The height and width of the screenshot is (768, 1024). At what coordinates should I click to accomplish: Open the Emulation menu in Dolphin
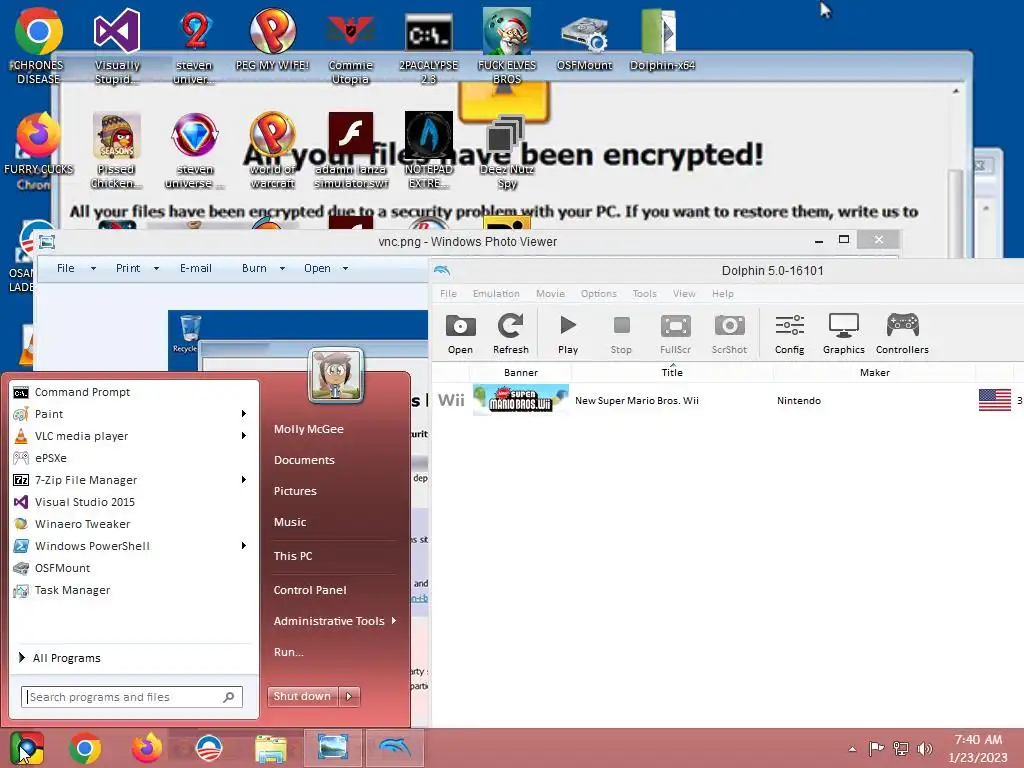point(496,294)
